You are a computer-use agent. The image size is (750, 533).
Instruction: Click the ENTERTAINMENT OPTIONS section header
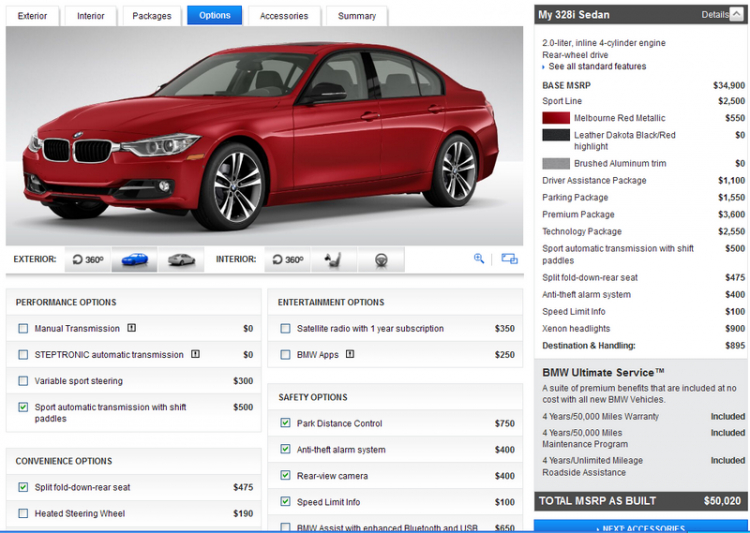point(331,302)
